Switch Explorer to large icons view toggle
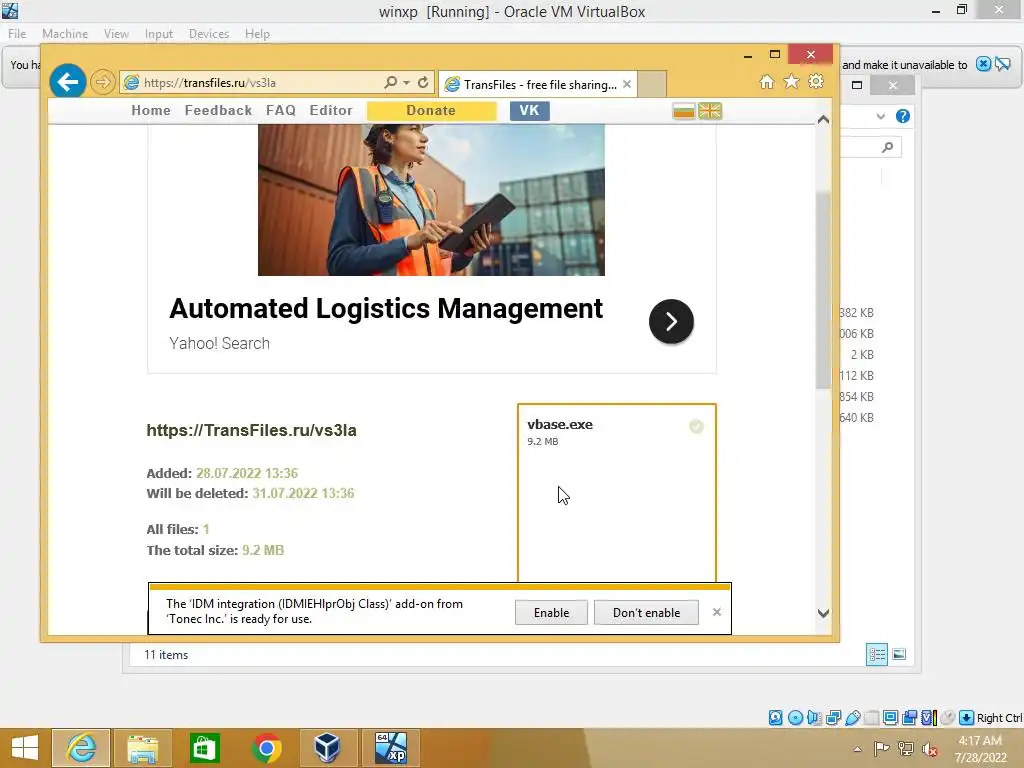This screenshot has height=768, width=1024. click(899, 654)
